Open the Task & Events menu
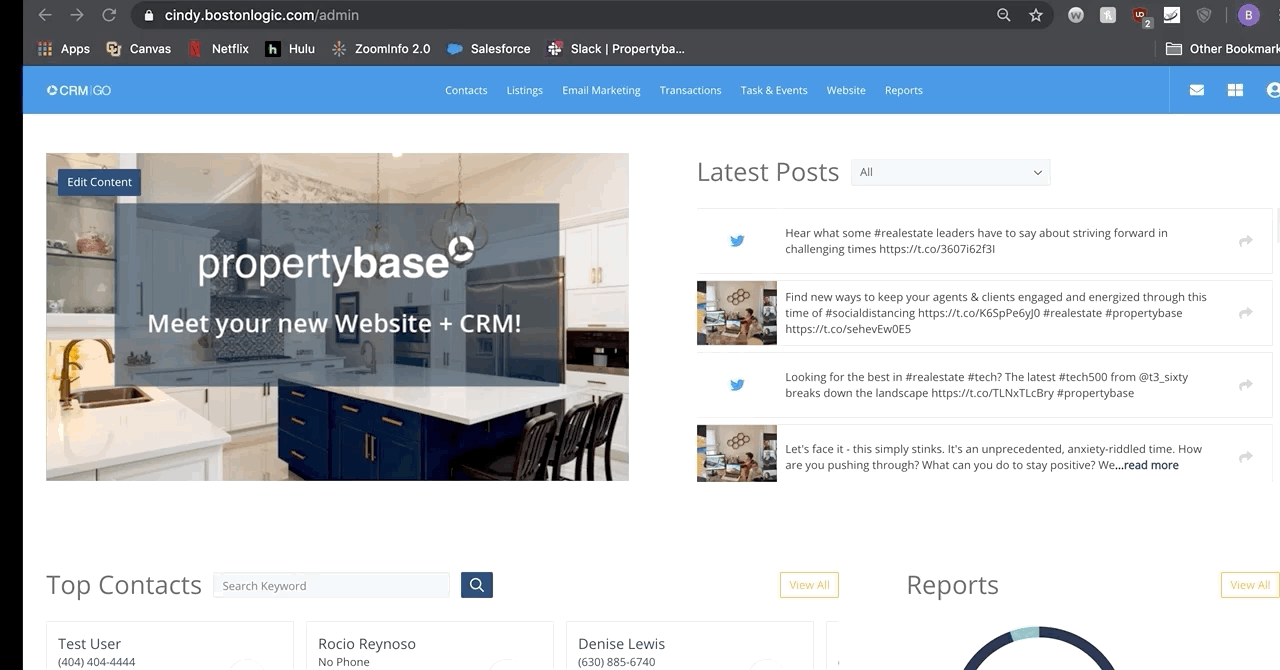Screen dimensions: 1280x670 [x=774, y=90]
